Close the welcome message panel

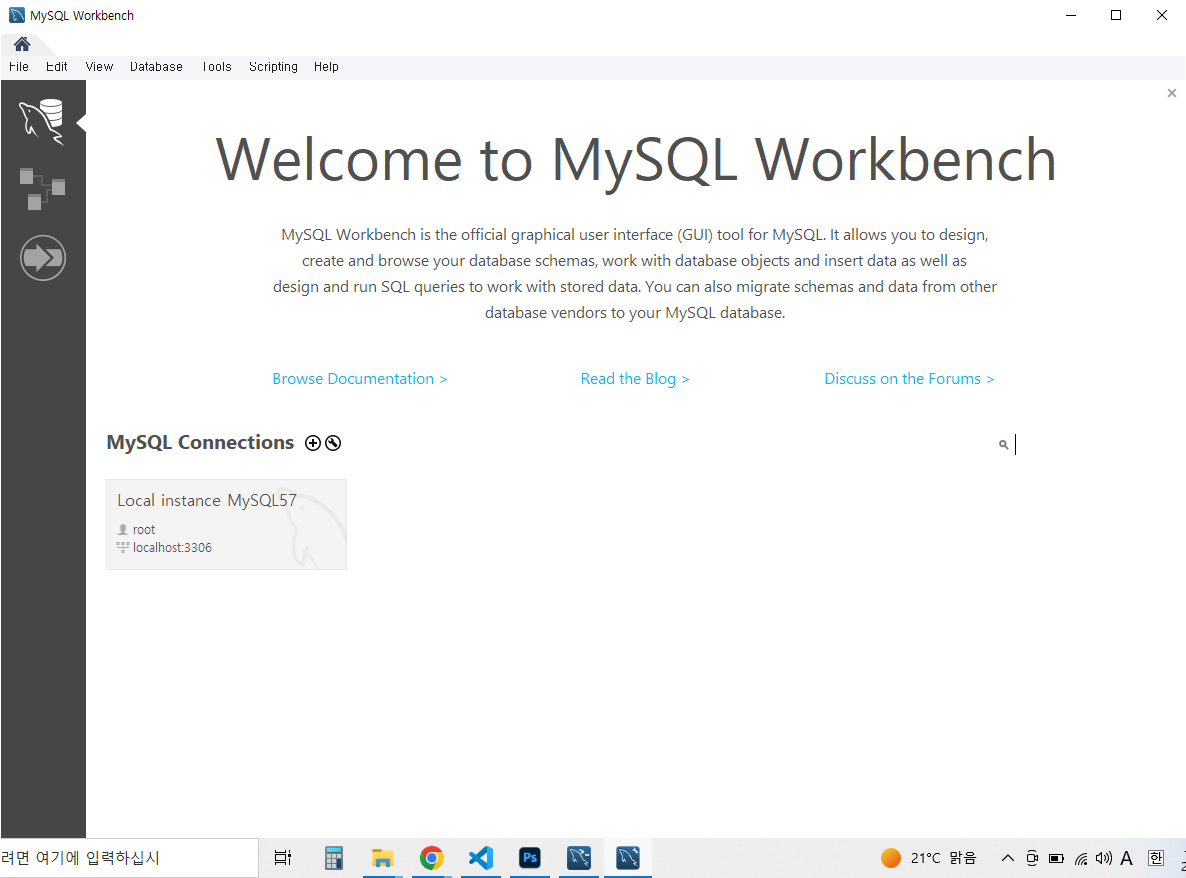[x=1172, y=93]
